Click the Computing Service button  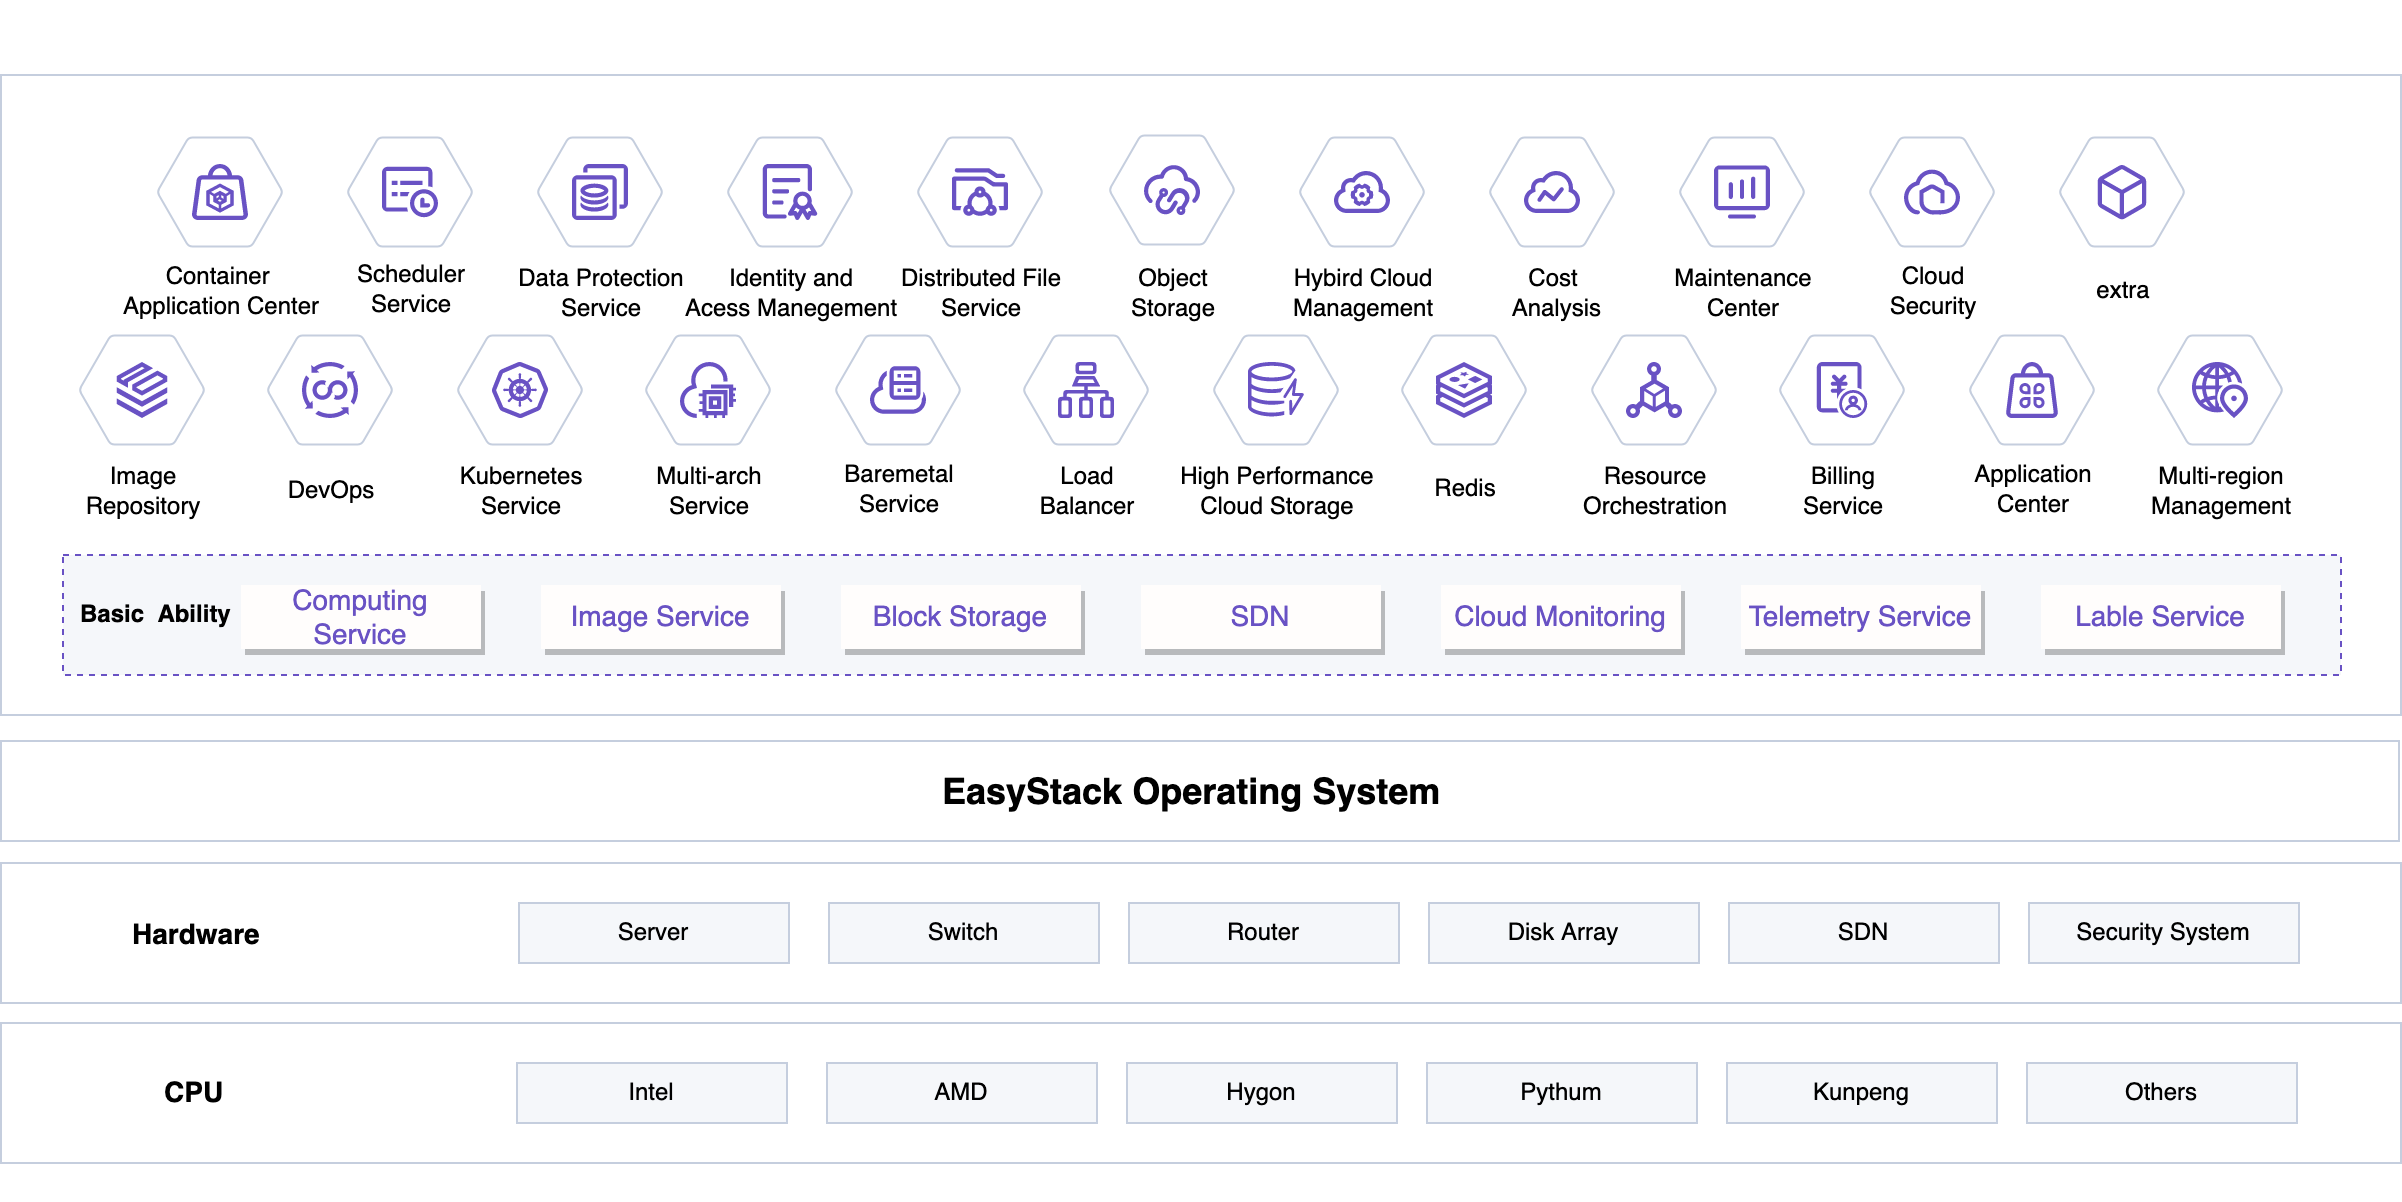pos(362,617)
